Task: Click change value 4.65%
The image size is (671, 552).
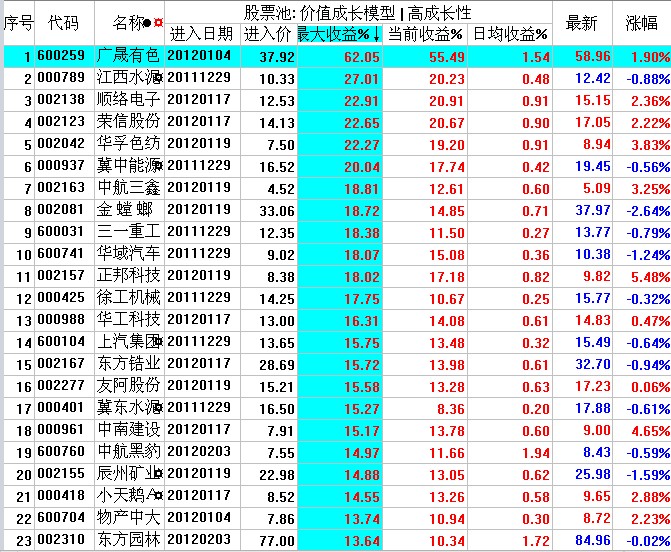Action: [650, 430]
